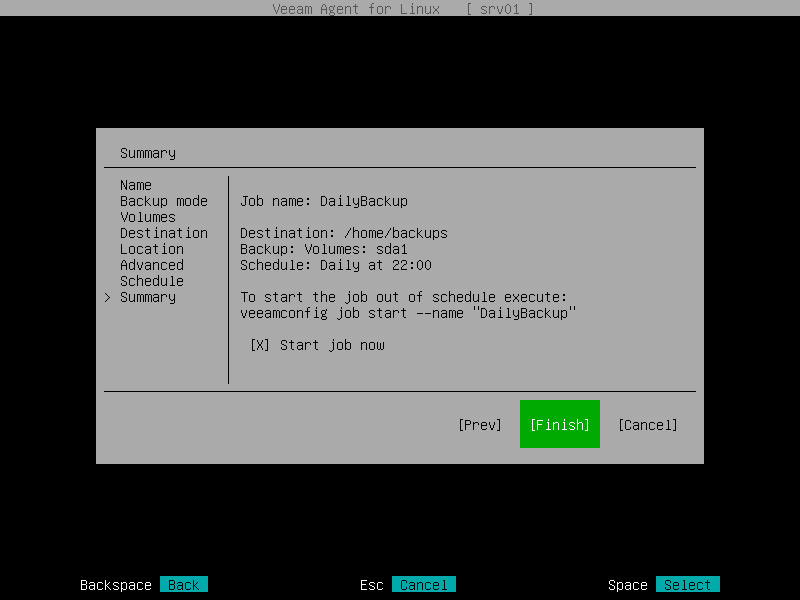Click the Back hint in the bottom bar
This screenshot has height=600, width=800.
click(184, 585)
